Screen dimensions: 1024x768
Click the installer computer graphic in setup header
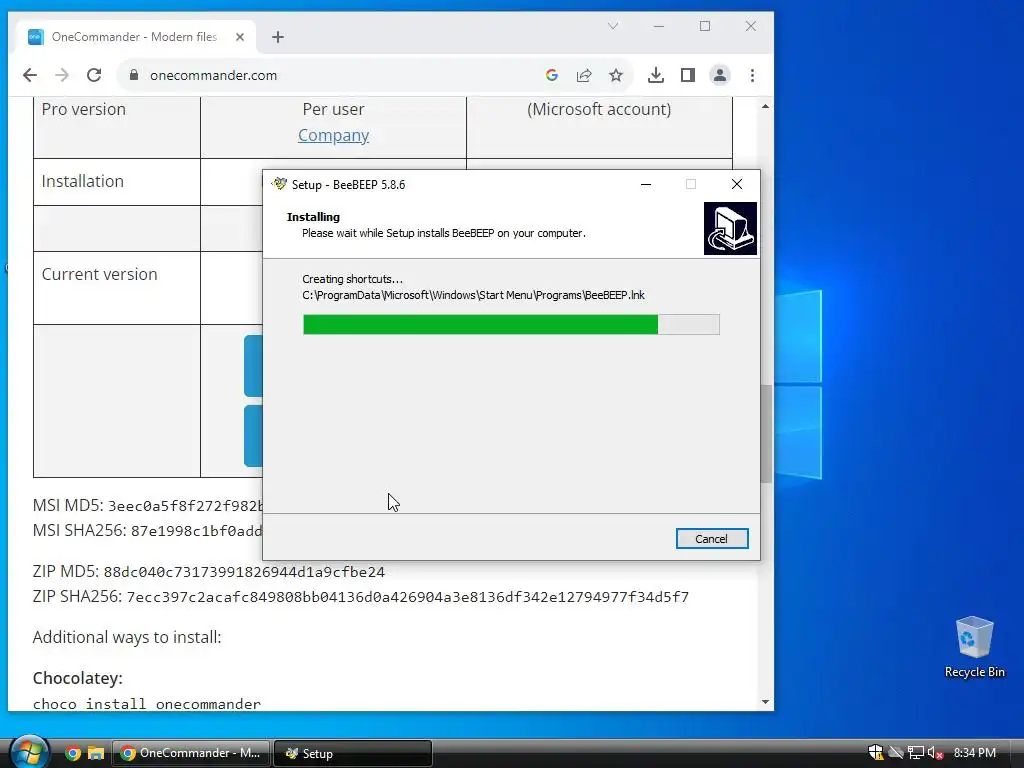[730, 228]
